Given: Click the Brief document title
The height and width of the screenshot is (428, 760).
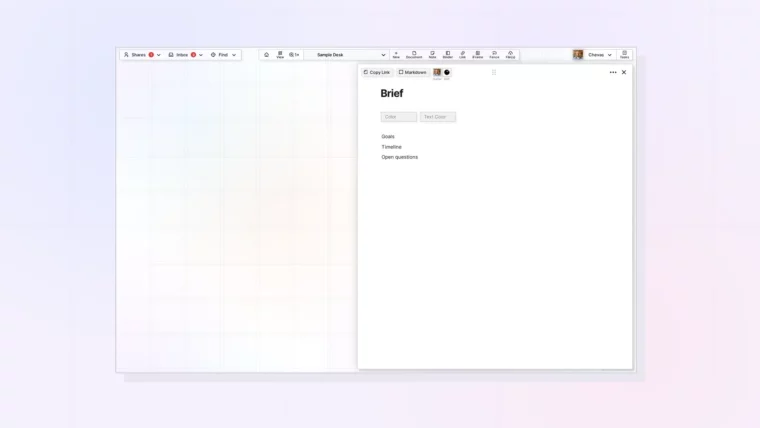Looking at the screenshot, I should pos(392,93).
